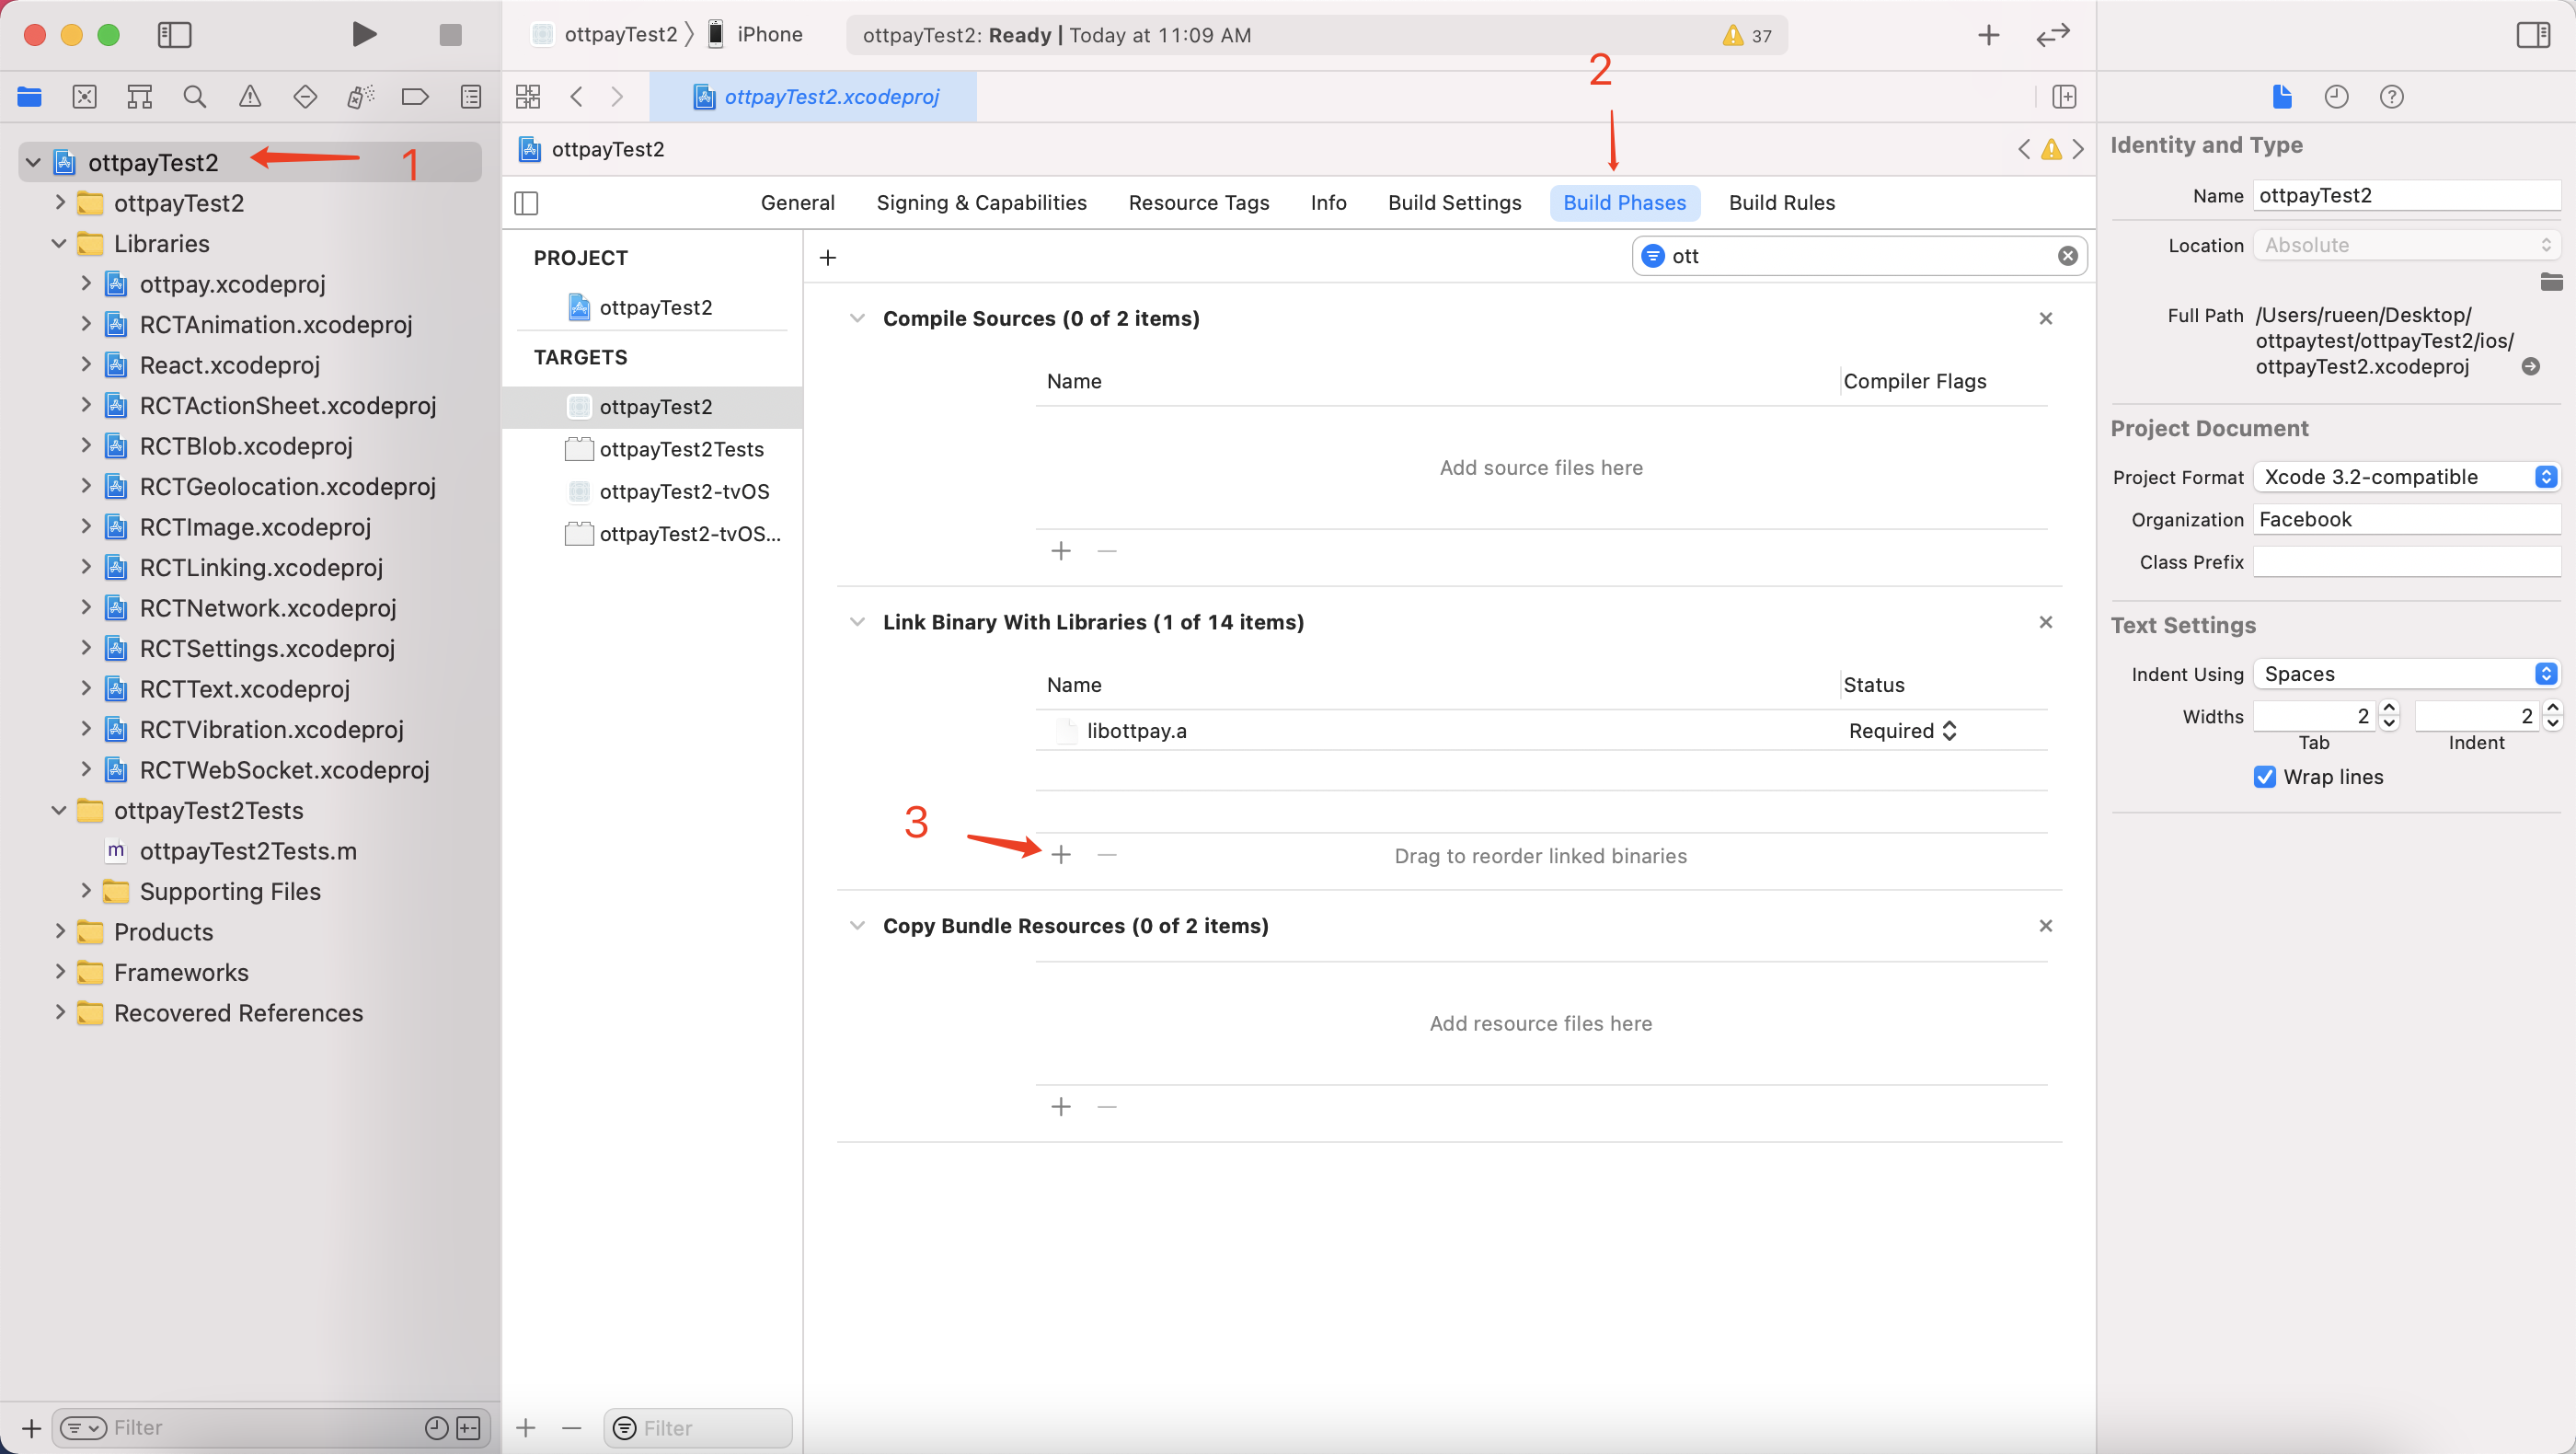Toggle the left navigator sidebar
Viewport: 2576px width, 1454px height.
(175, 35)
